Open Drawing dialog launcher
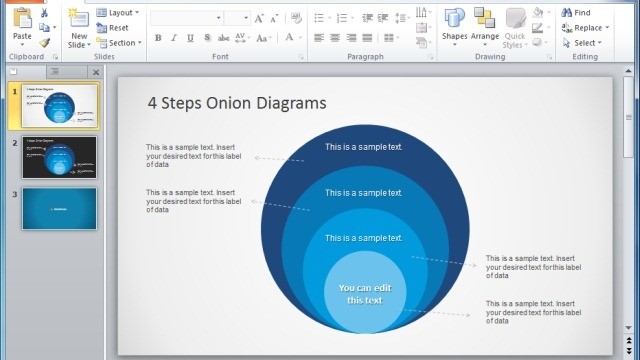 point(549,57)
